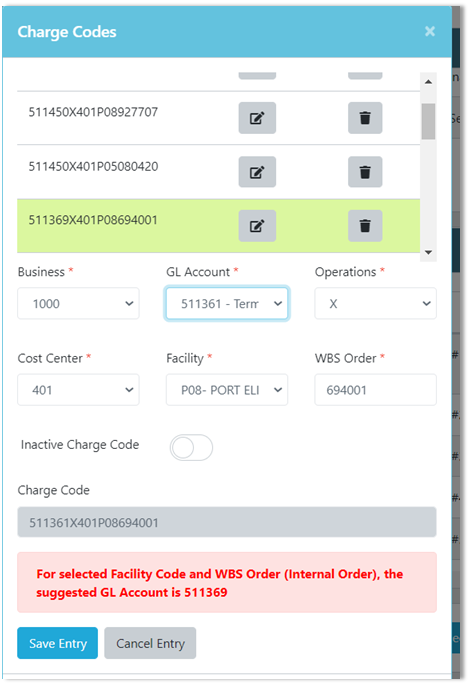Delete charge code 511450X401P08927707
The width and height of the screenshot is (471, 686).
tap(365, 118)
